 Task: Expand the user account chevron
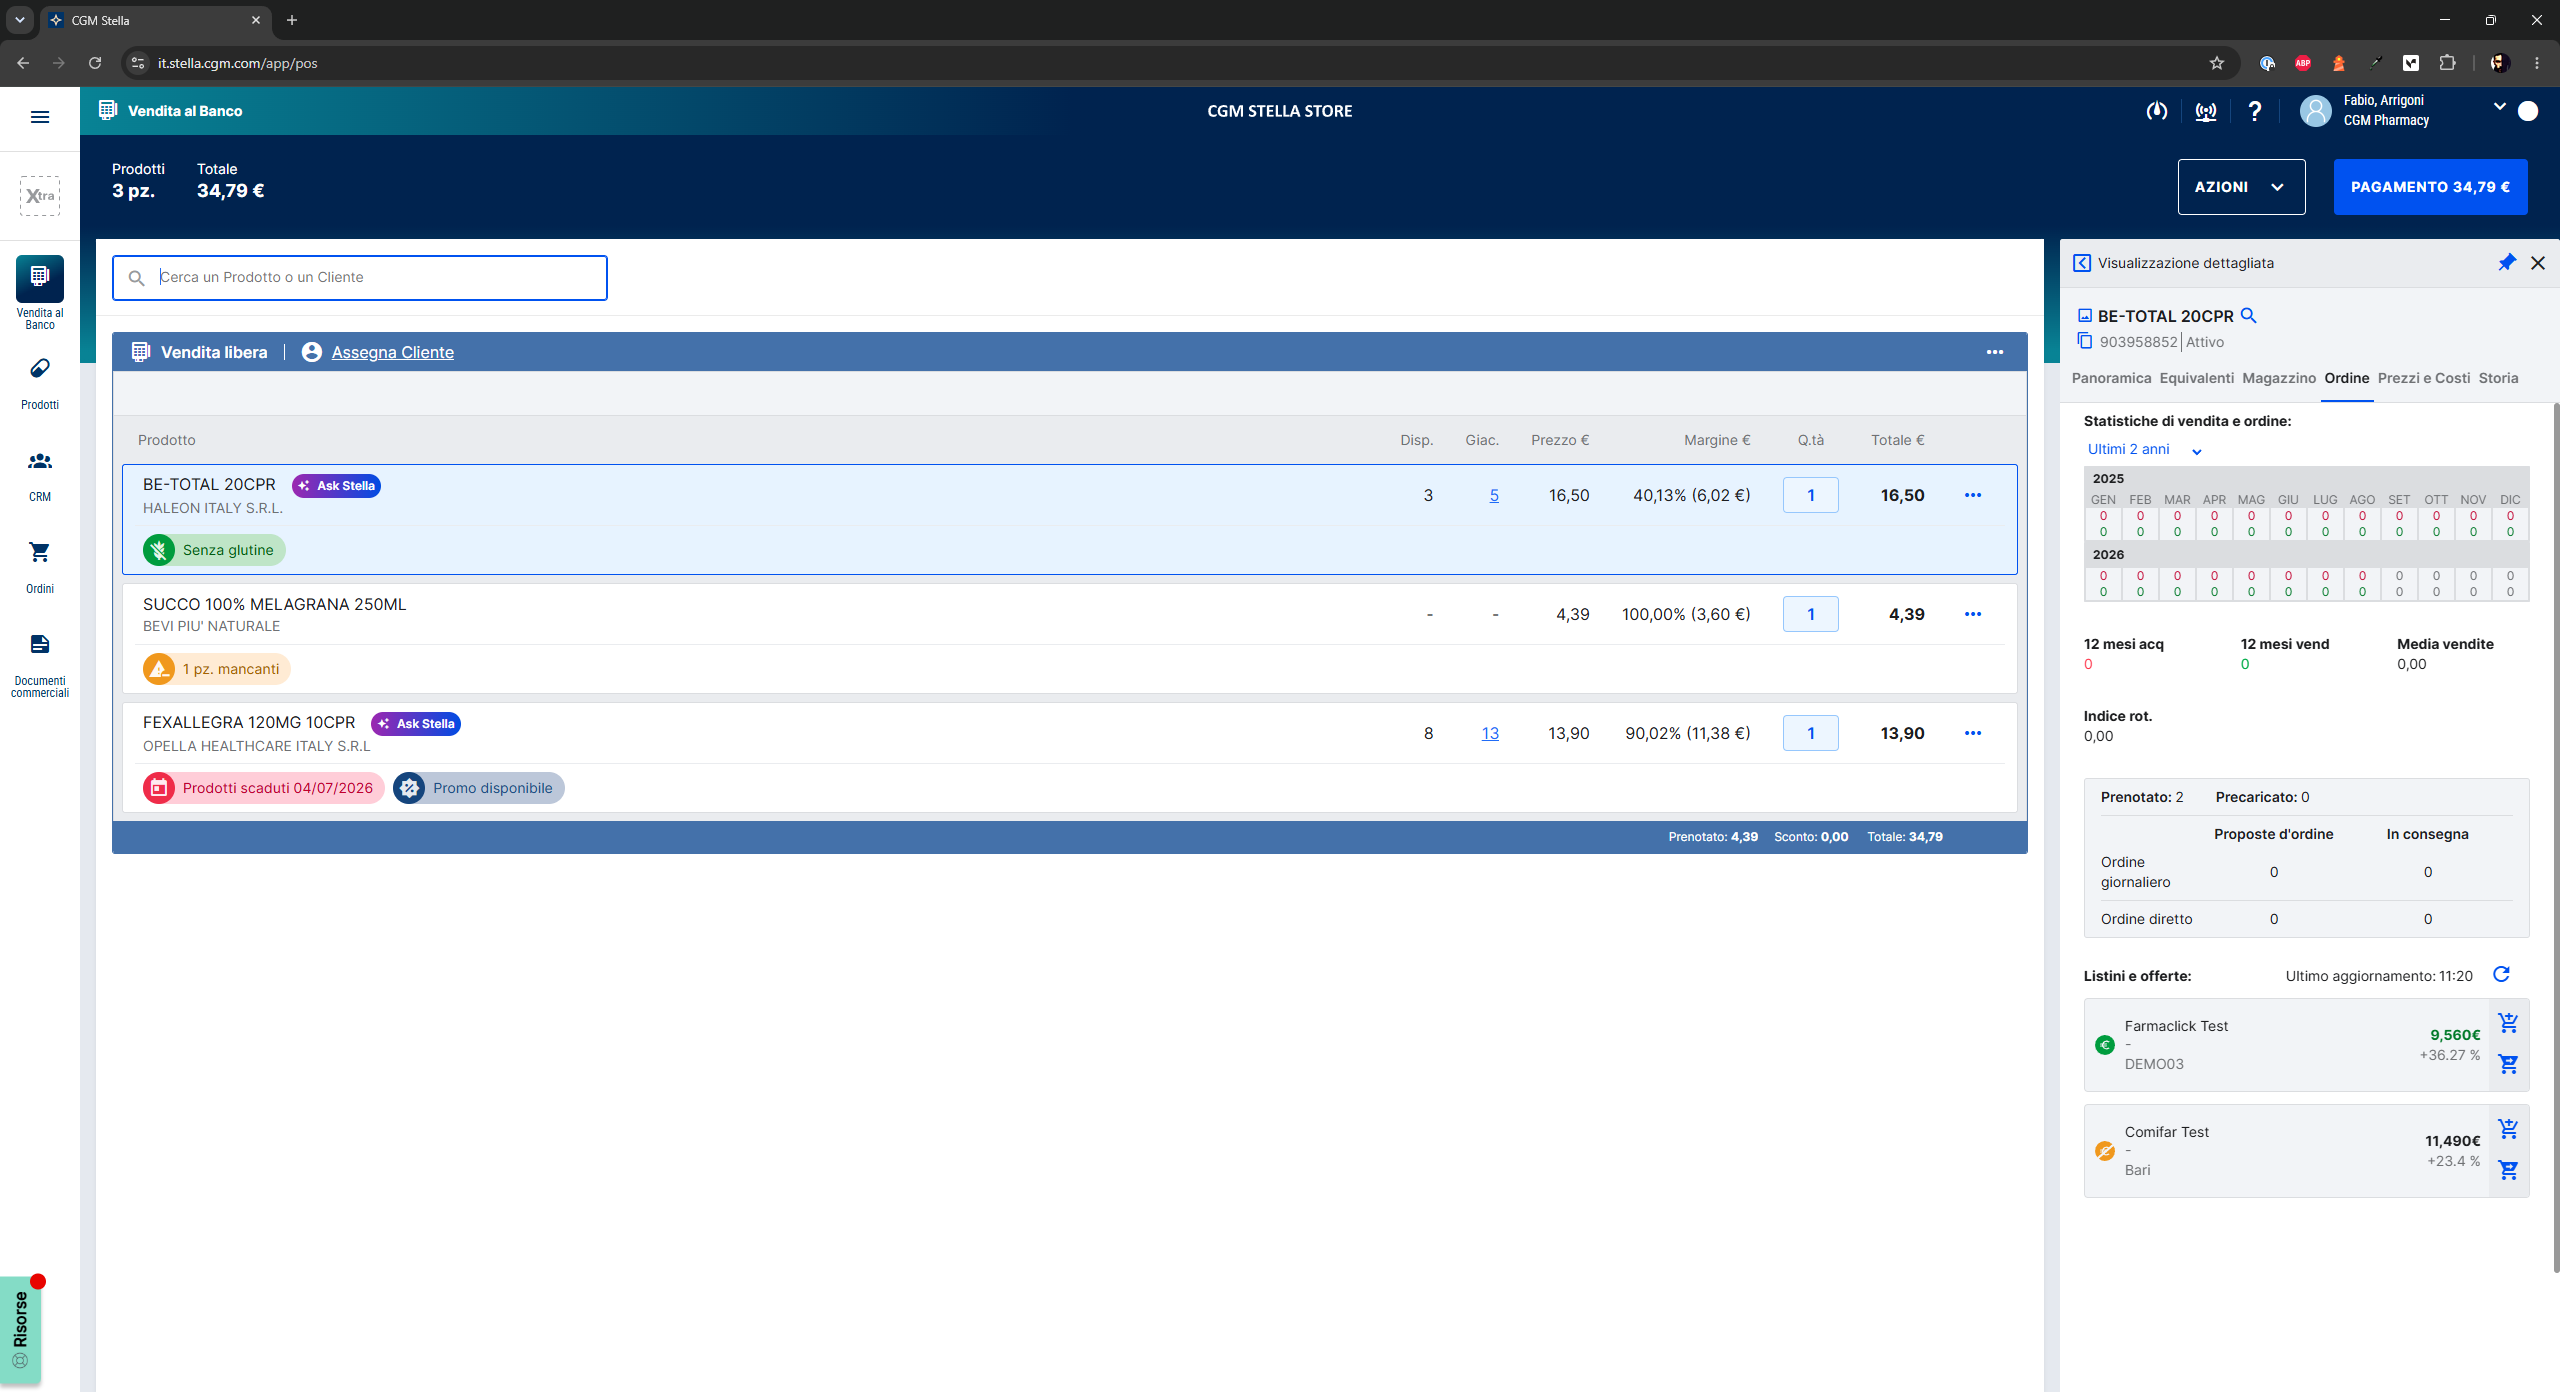[2500, 107]
